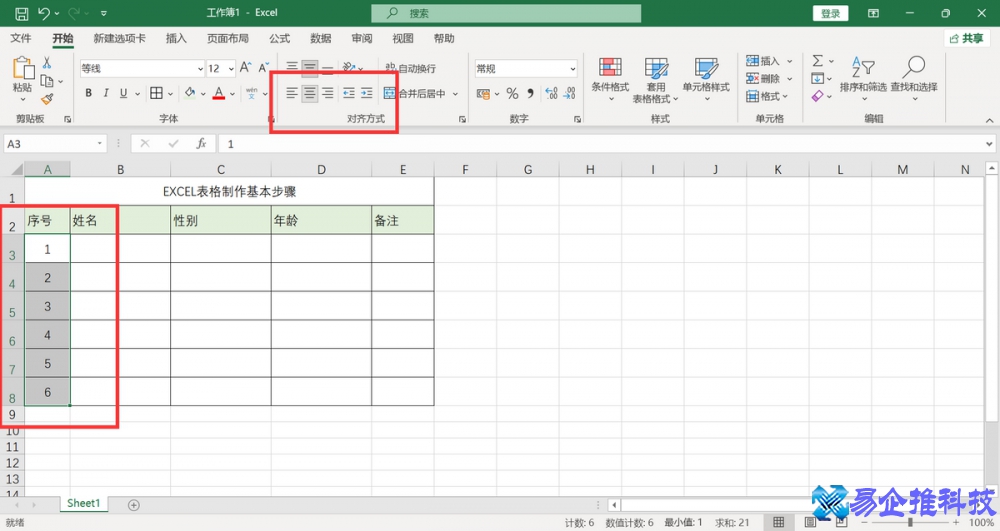Click the AutoSum sigma icon
Image resolution: width=1000 pixels, height=531 pixels.
click(x=818, y=61)
